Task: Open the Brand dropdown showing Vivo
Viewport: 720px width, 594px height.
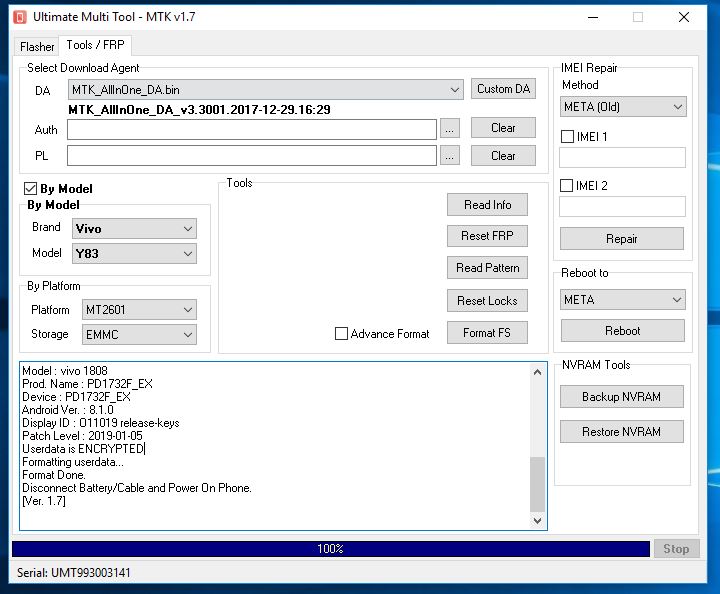Action: click(134, 229)
